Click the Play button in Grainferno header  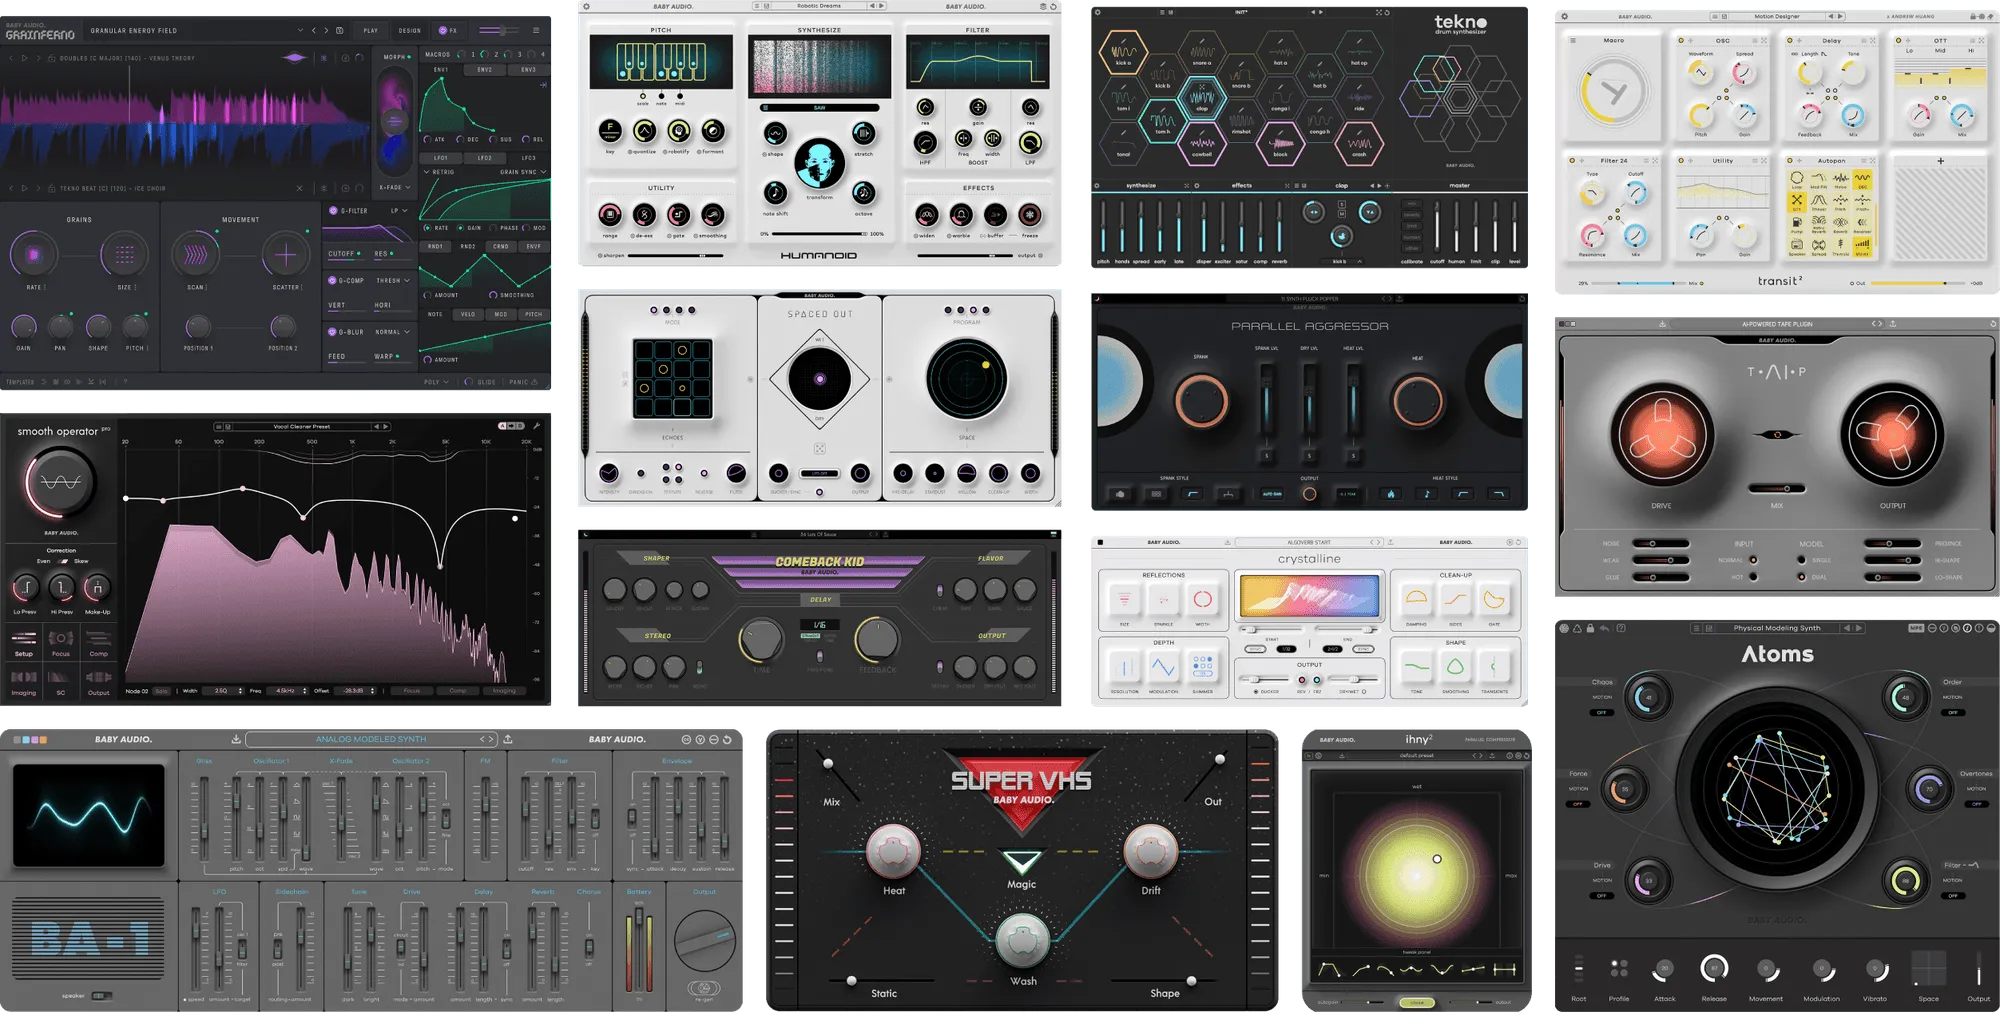coord(371,30)
